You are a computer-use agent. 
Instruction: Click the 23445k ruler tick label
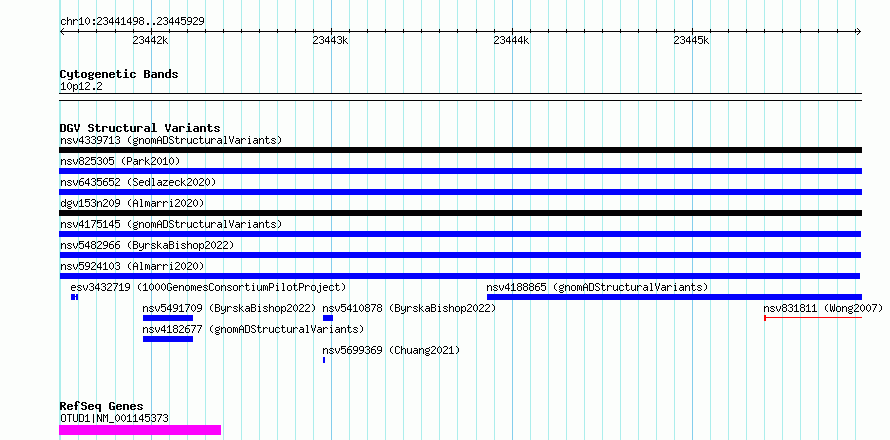tap(691, 41)
